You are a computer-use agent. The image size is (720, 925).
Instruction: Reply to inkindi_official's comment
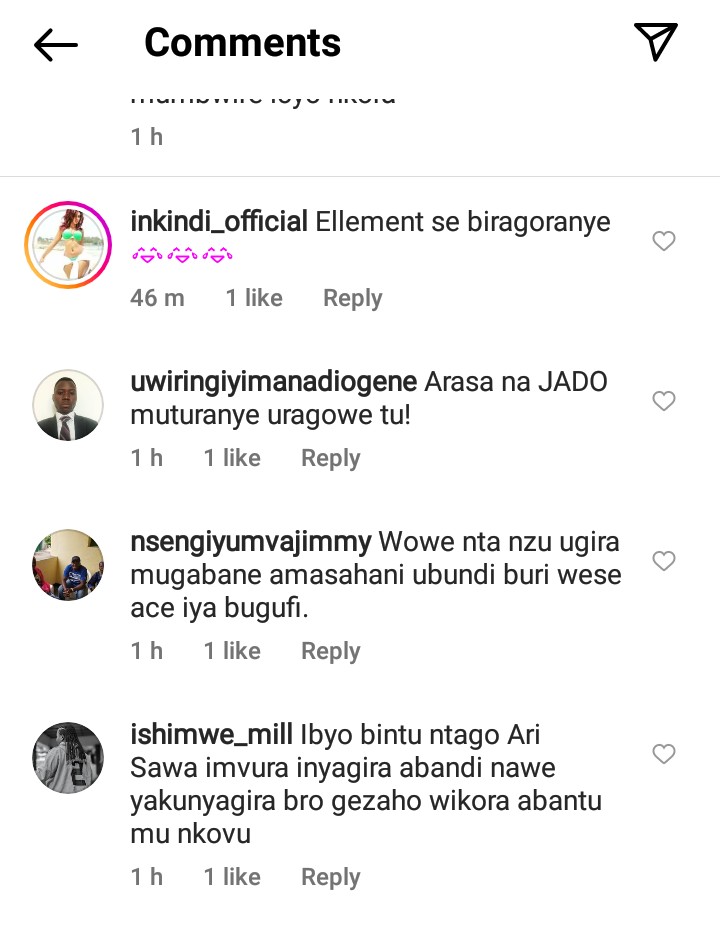pyautogui.click(x=352, y=298)
